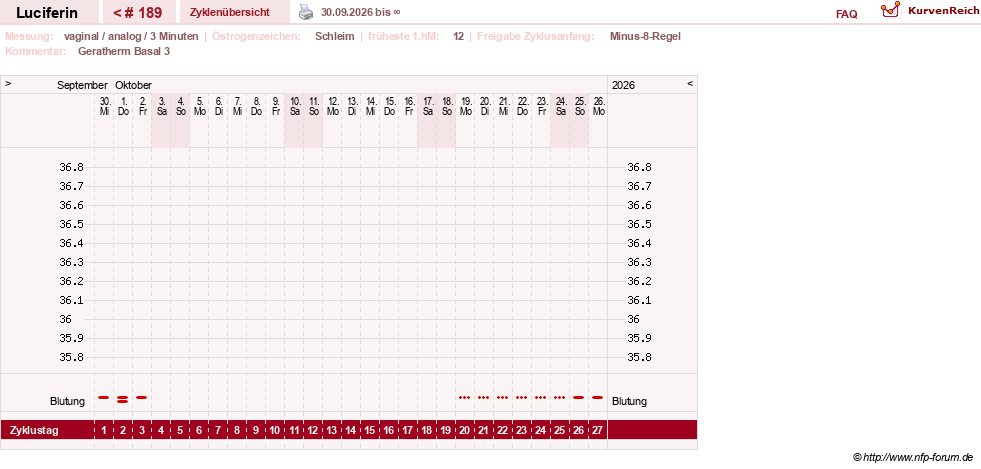The image size is (981, 469).
Task: Click the bleeding mark on cycle day 1
Action: click(x=104, y=397)
